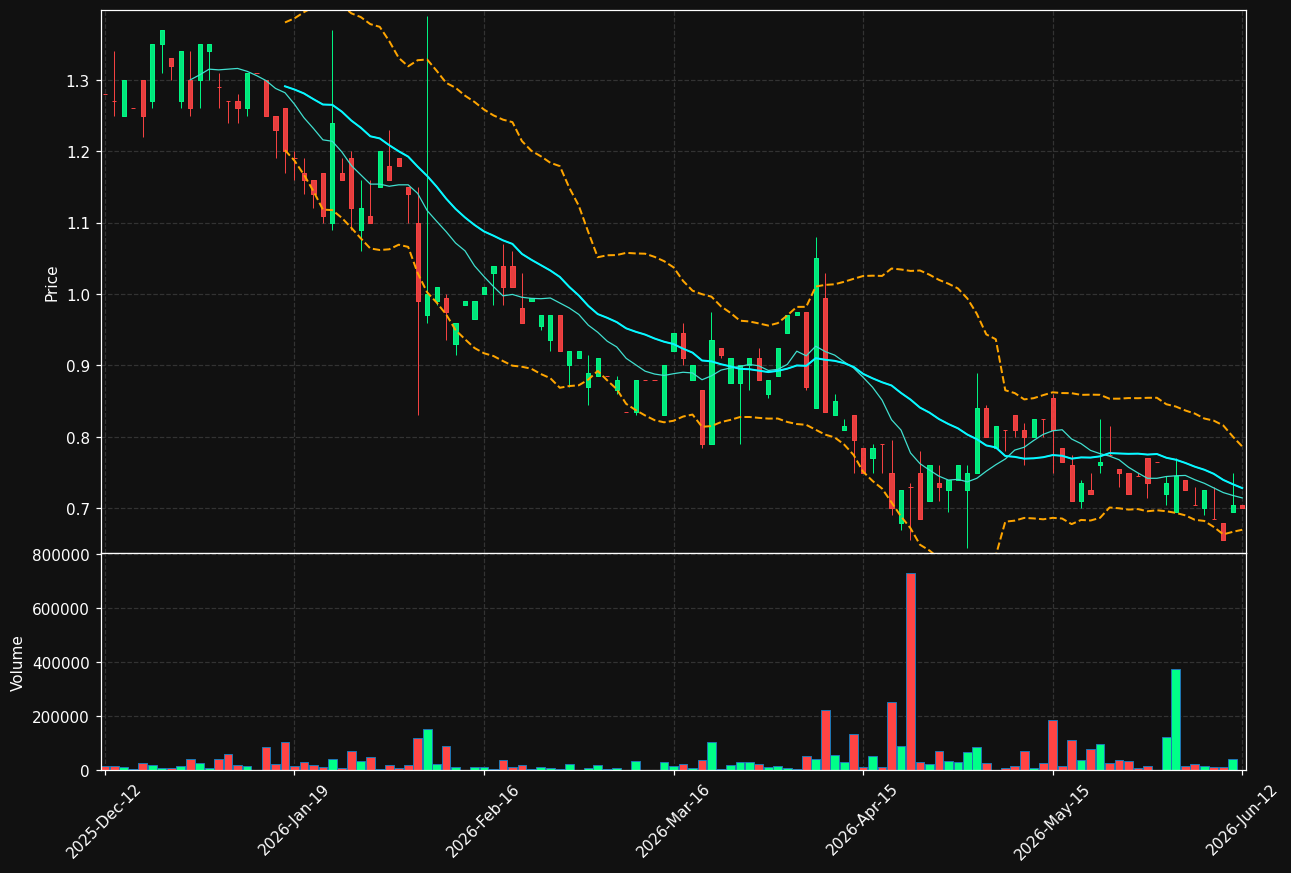
Task: Click the 2026-Jun-12 date label
Action: click(x=1241, y=821)
